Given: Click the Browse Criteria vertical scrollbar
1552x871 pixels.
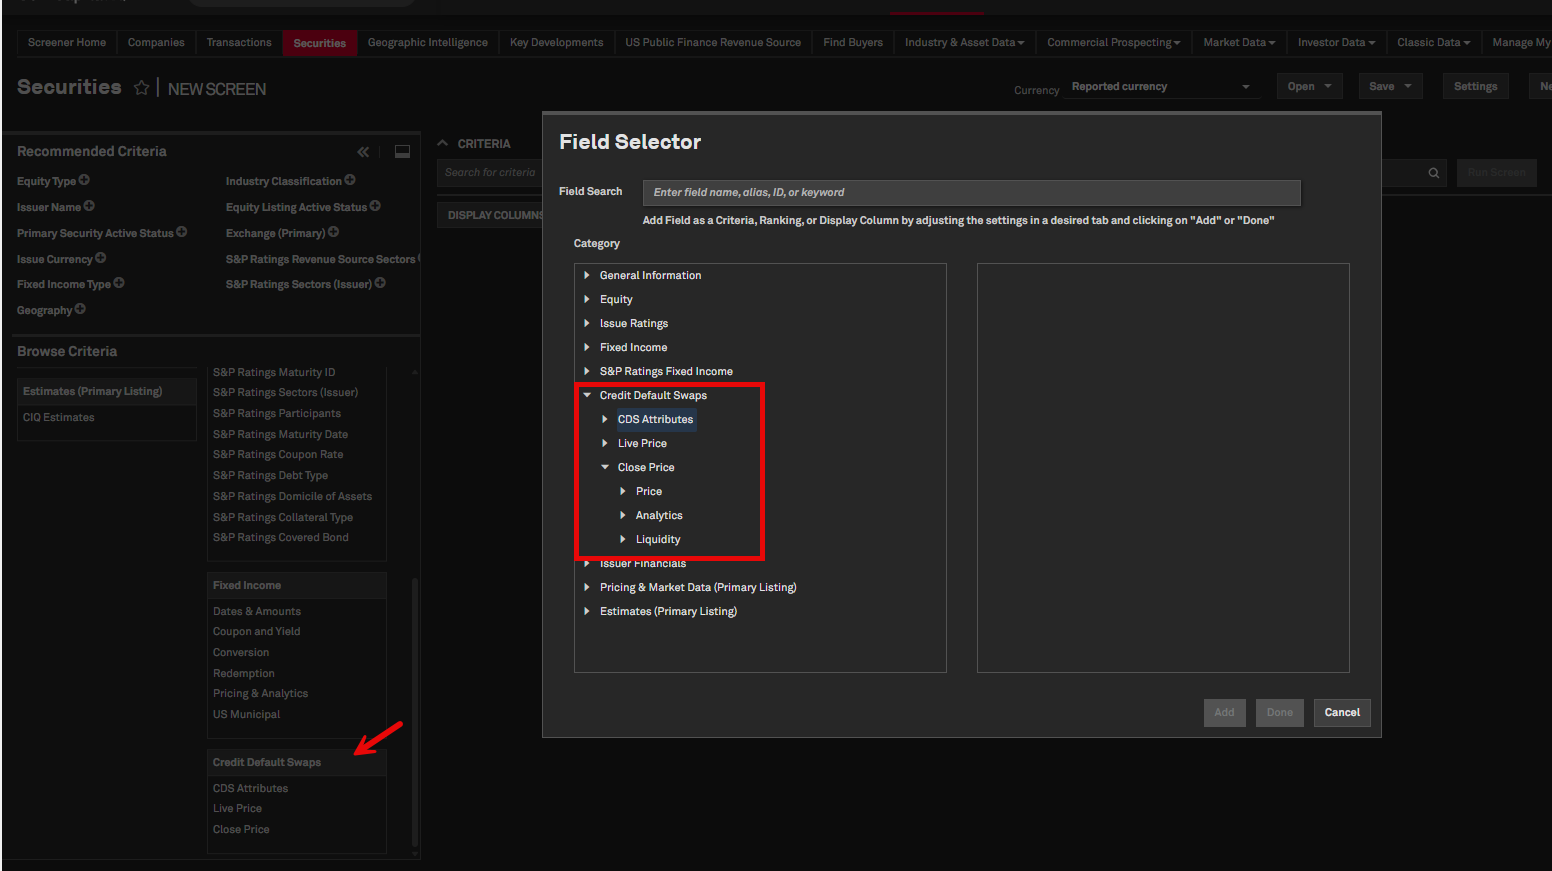Looking at the screenshot, I should coord(415,710).
